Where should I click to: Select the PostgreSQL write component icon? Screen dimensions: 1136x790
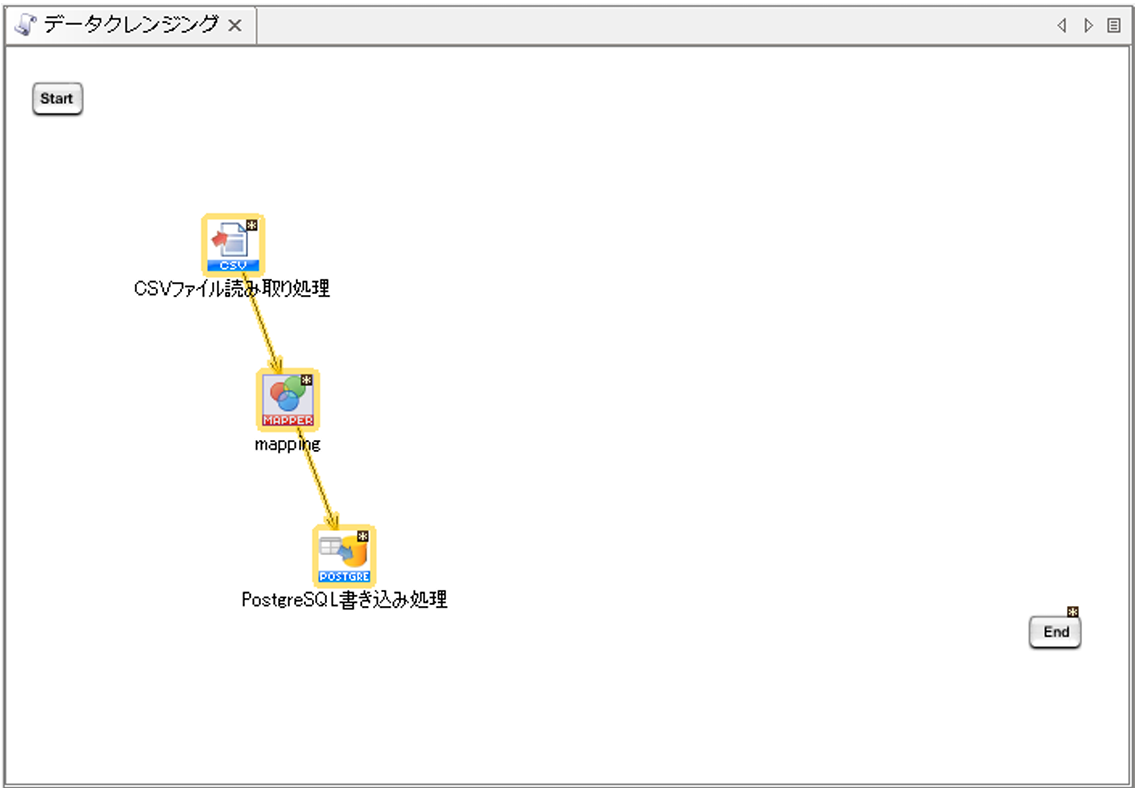coord(344,556)
